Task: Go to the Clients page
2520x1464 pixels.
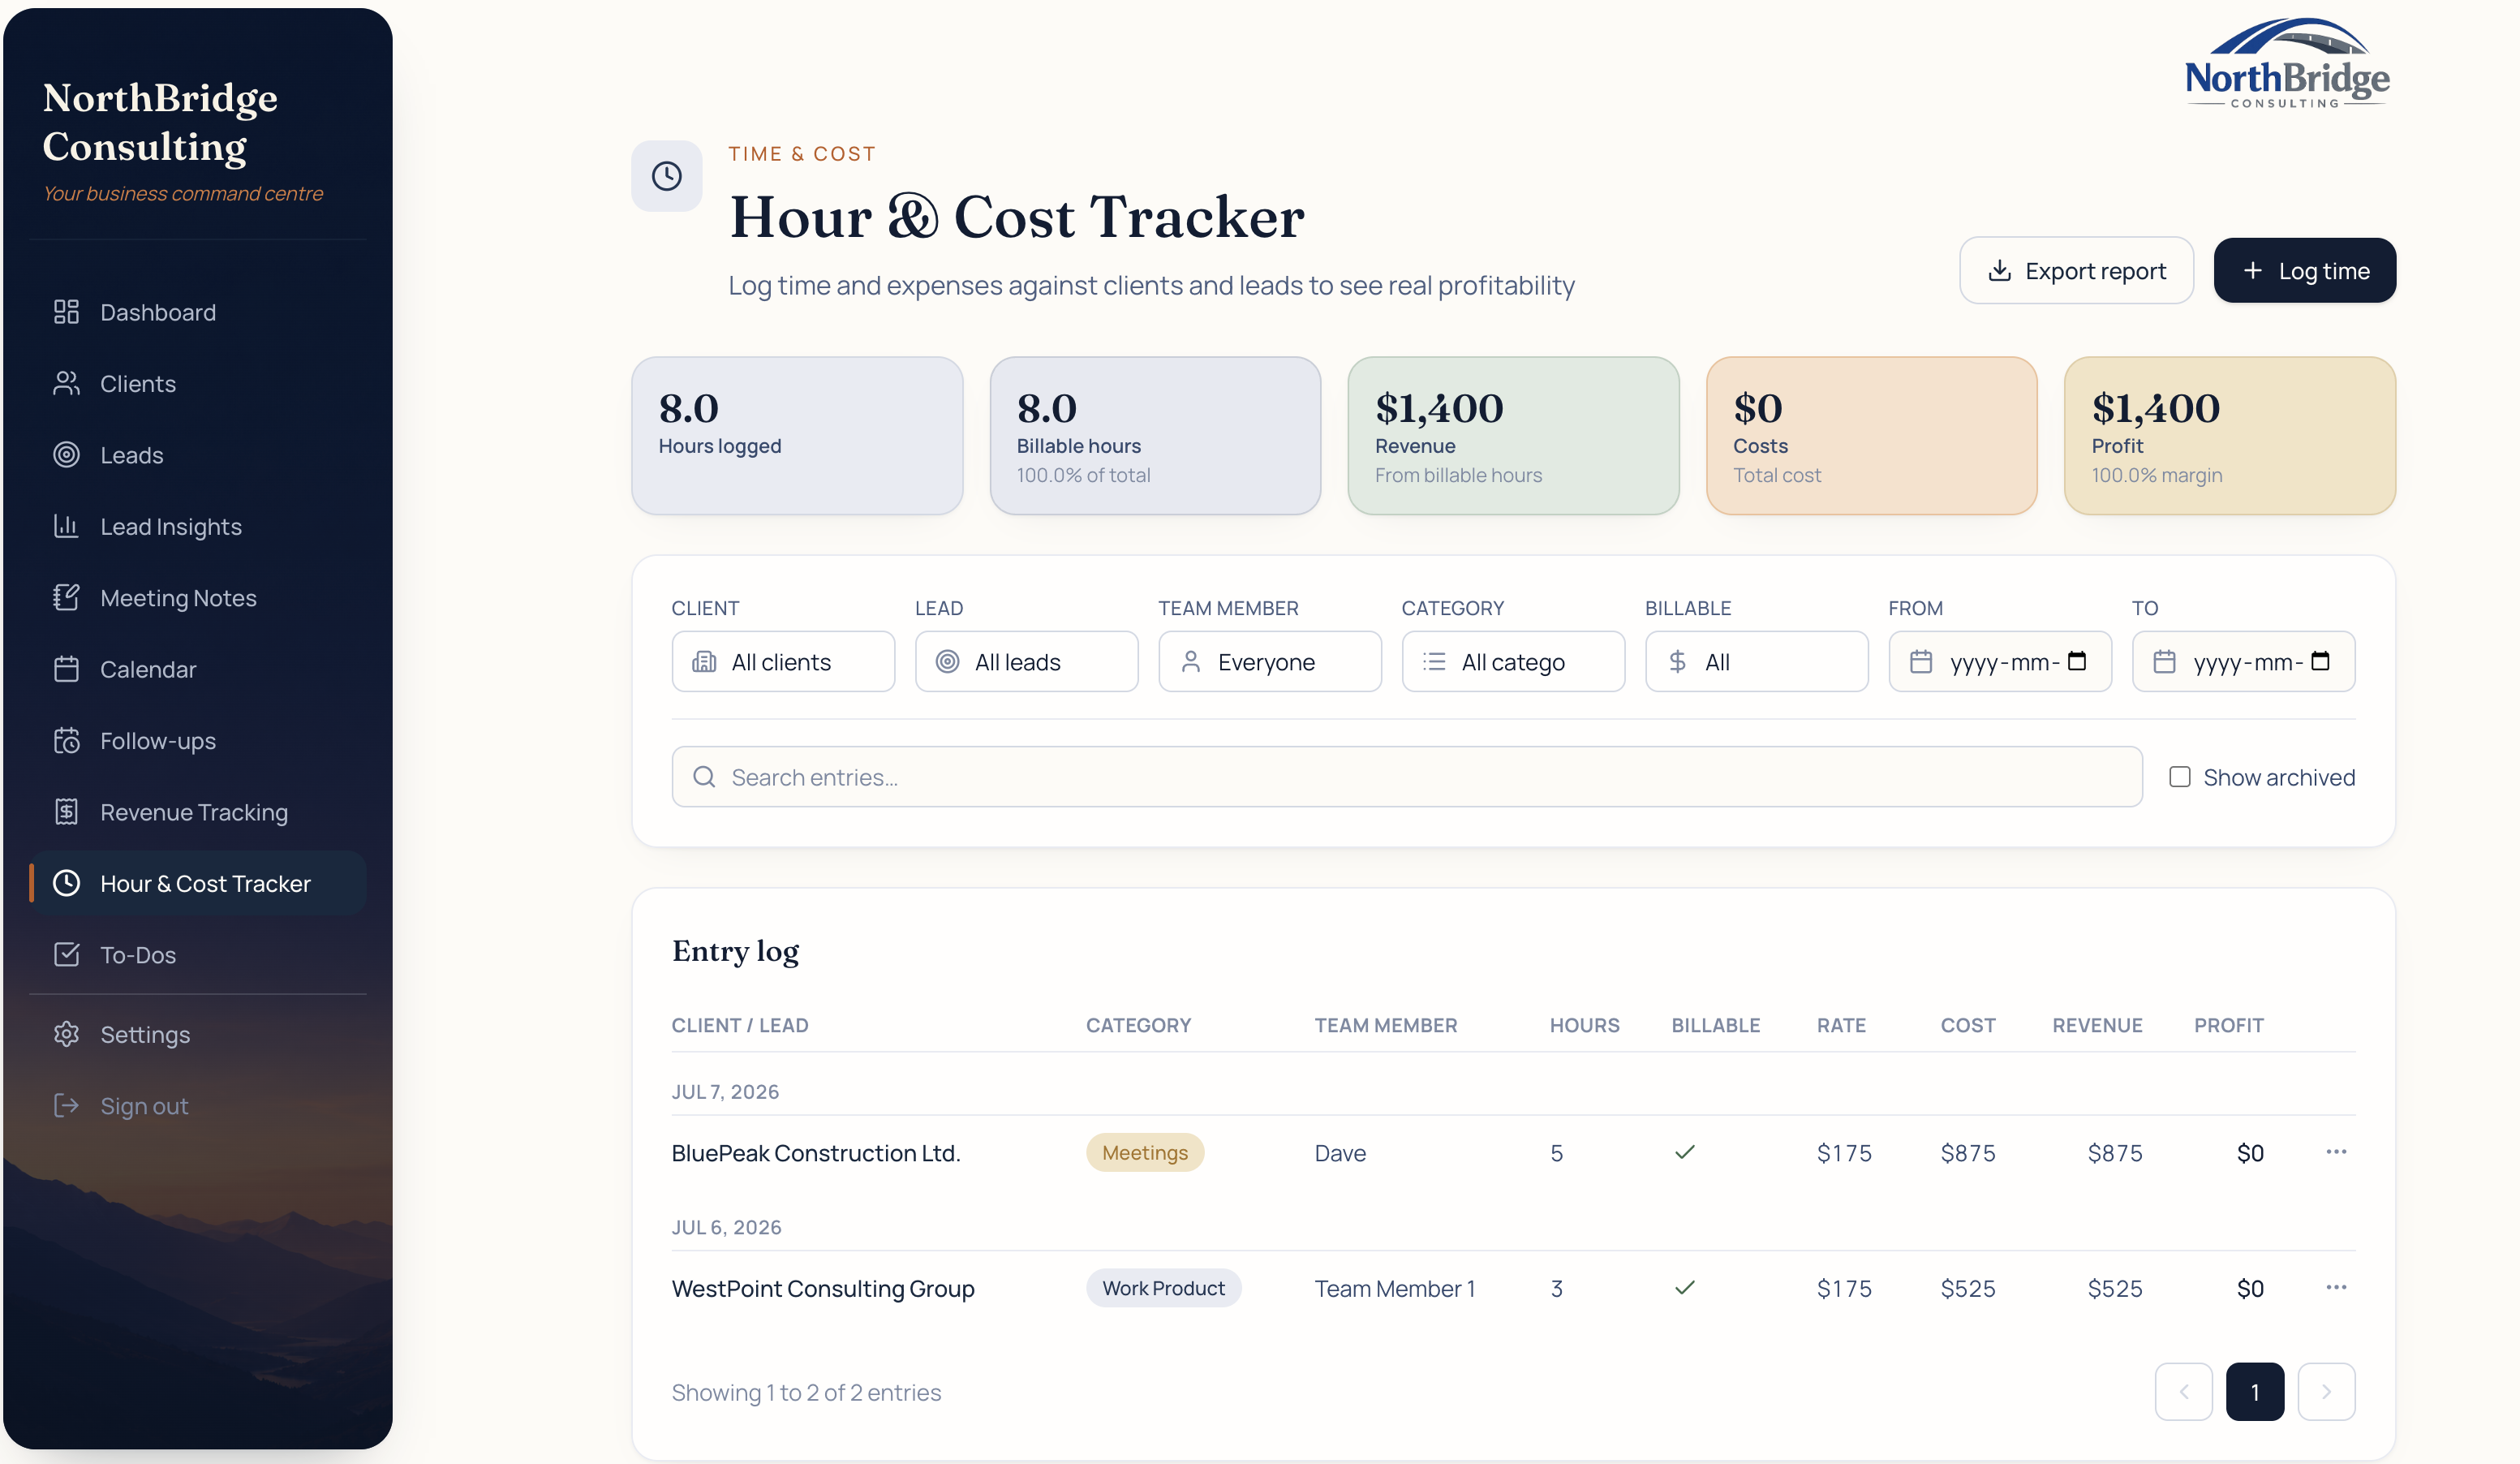Action: 197,384
